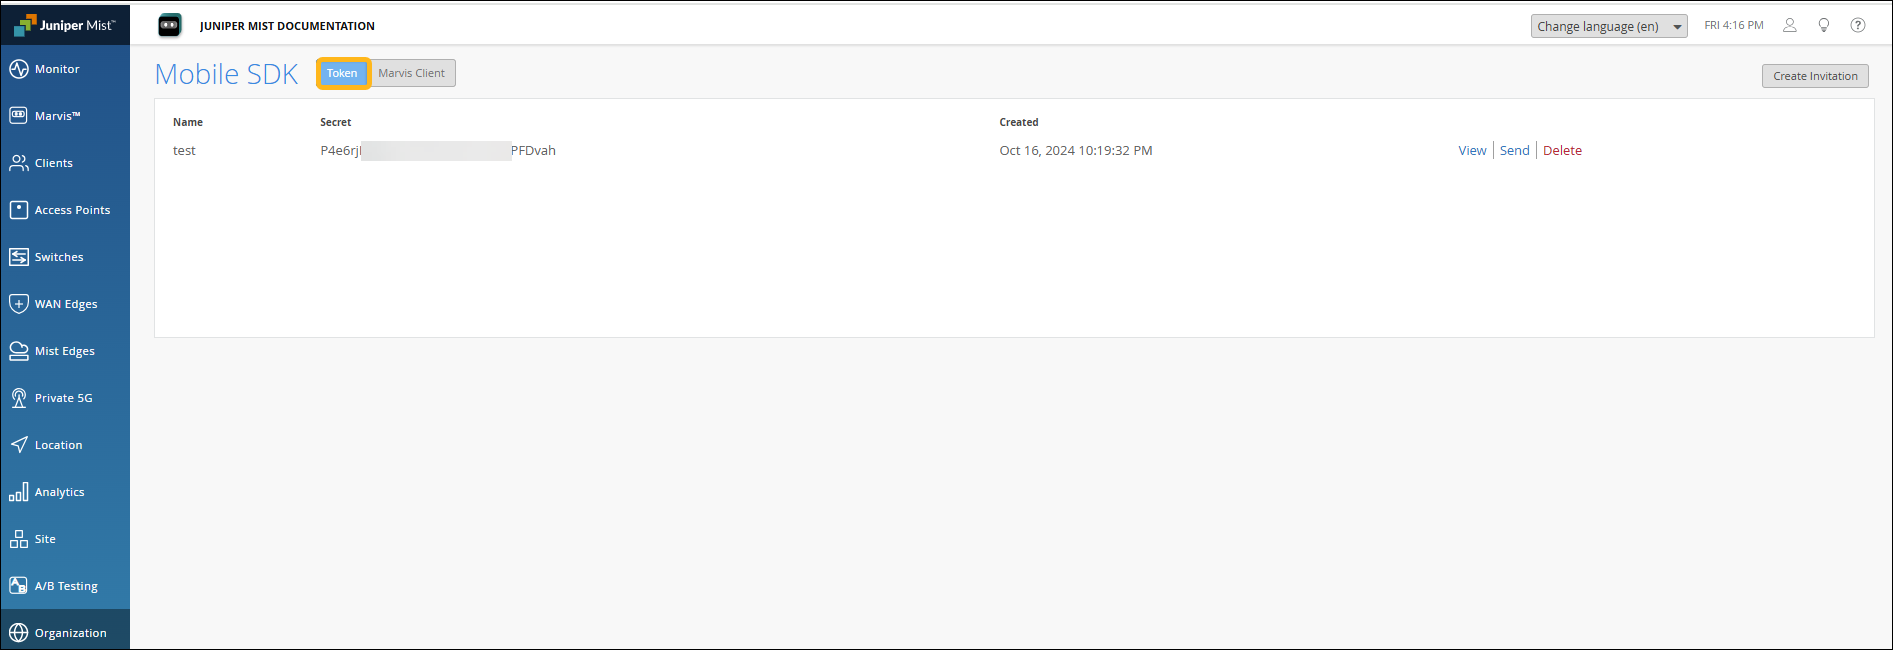Open the Monitor section icon
The height and width of the screenshot is (650, 1893).
(x=19, y=69)
